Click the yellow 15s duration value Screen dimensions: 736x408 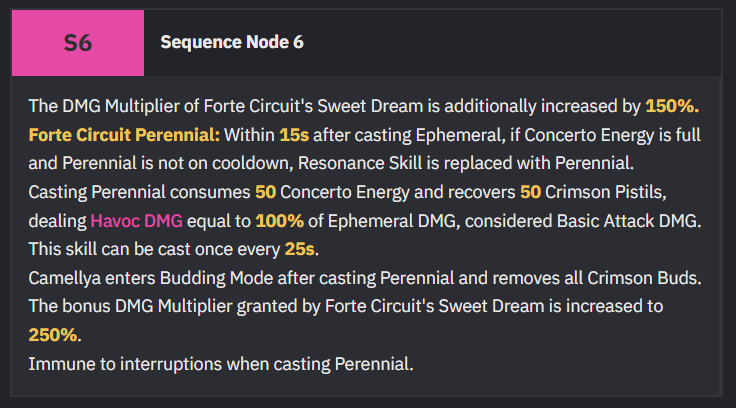[294, 135]
